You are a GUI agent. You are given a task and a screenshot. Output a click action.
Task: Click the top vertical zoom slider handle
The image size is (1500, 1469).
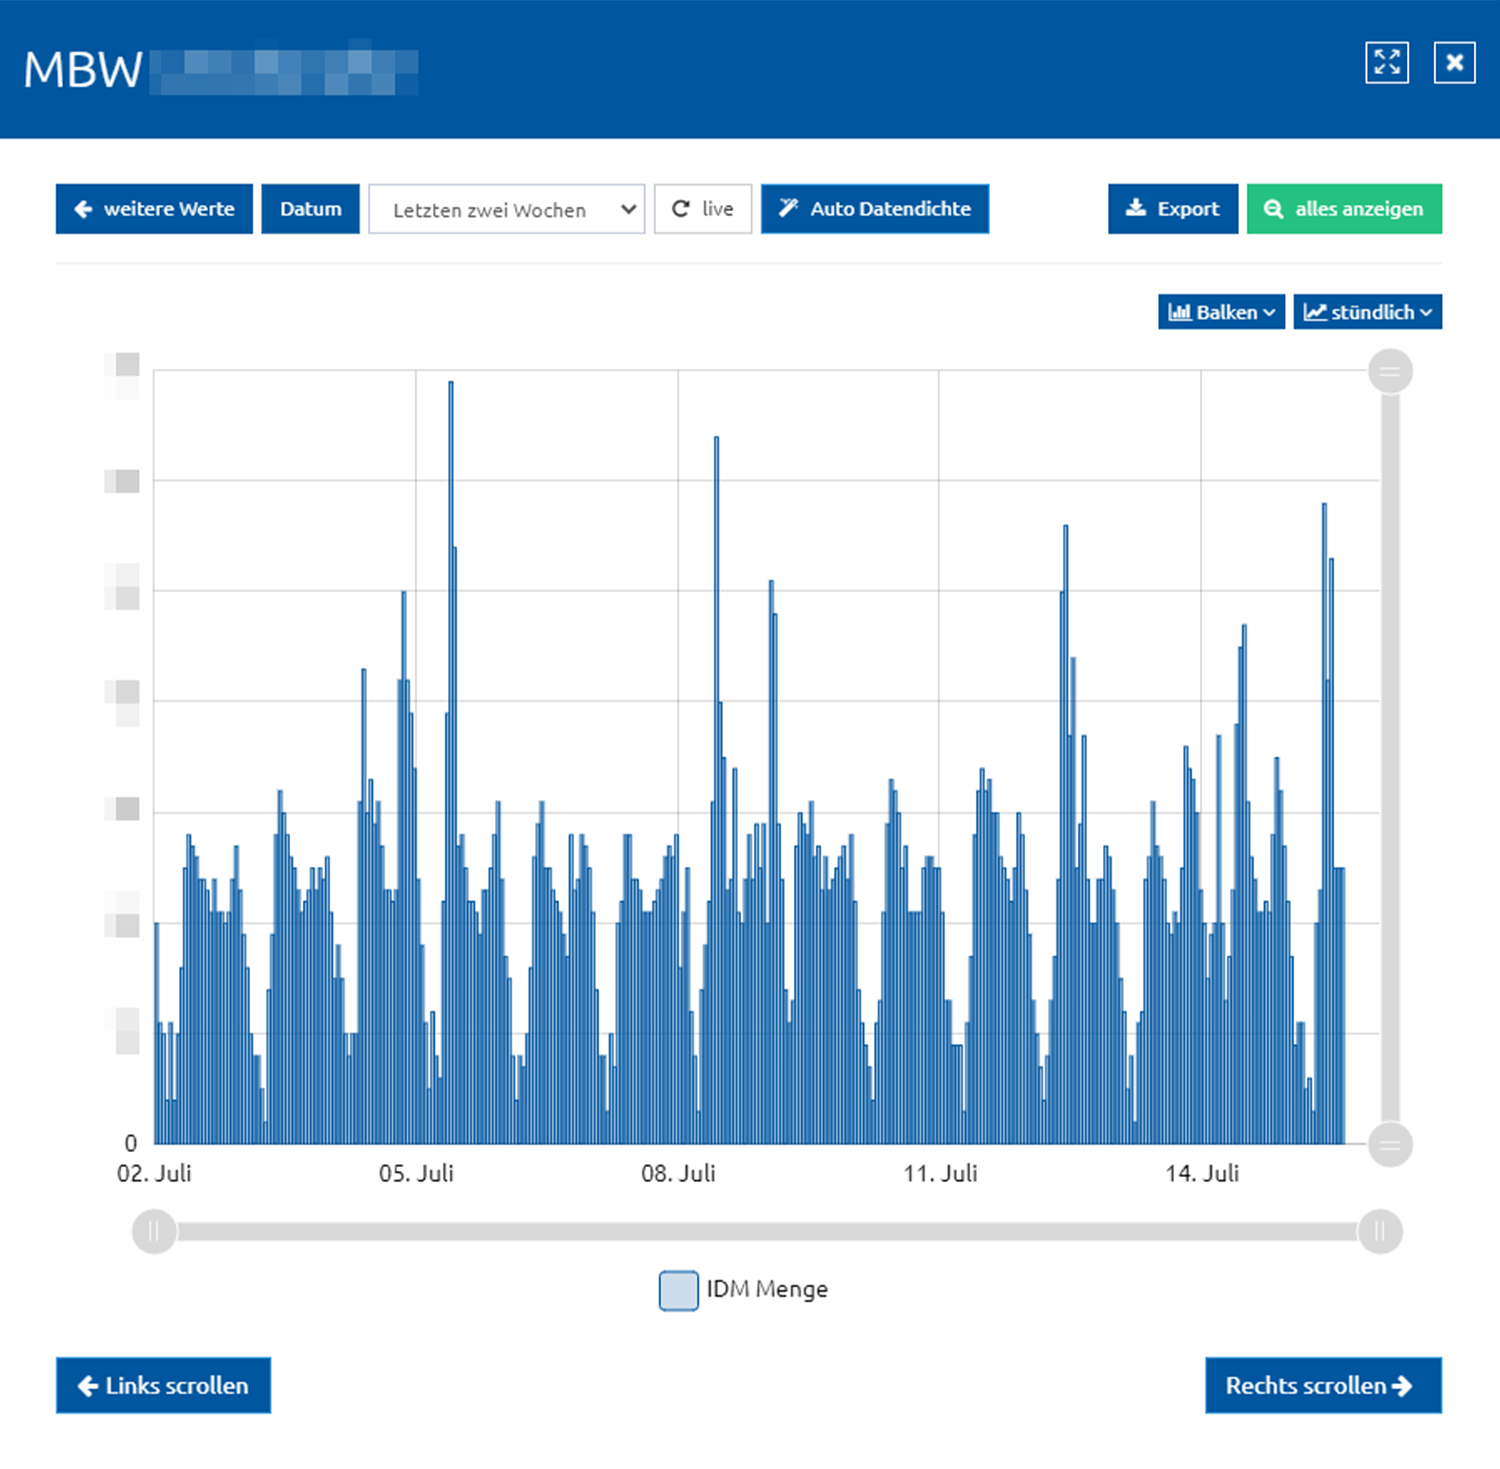tap(1390, 372)
